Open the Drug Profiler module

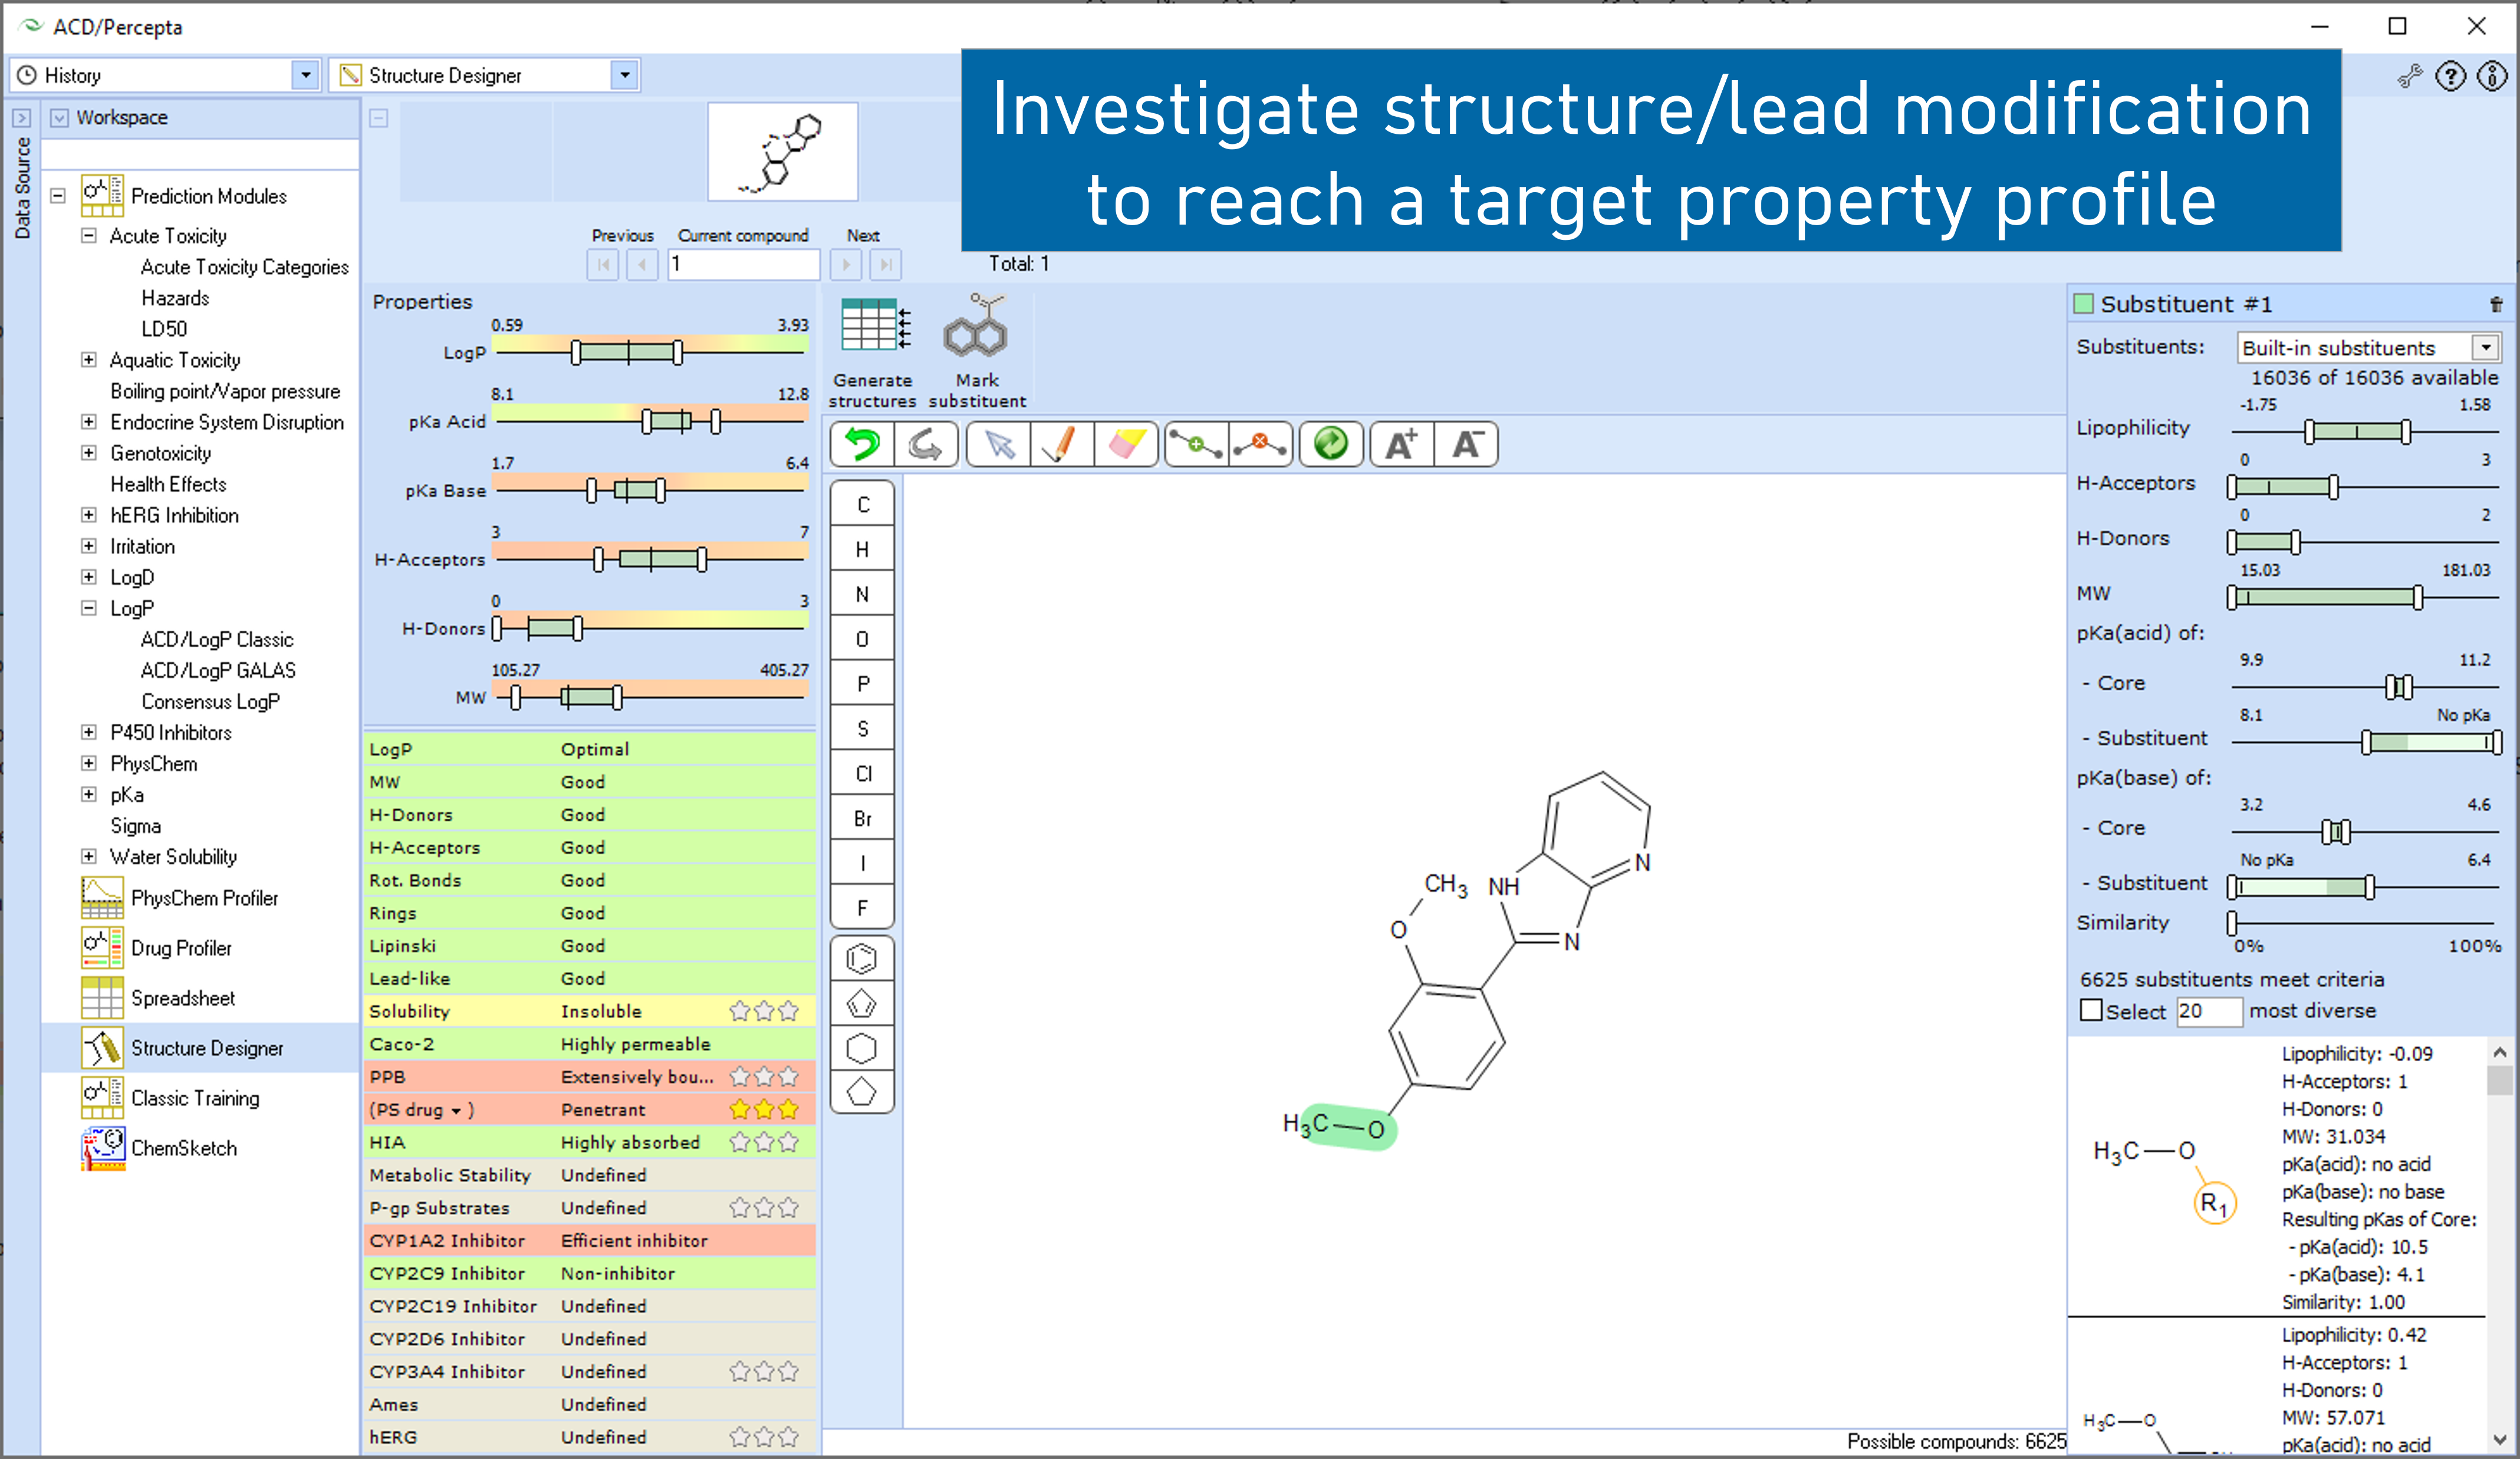click(x=180, y=948)
